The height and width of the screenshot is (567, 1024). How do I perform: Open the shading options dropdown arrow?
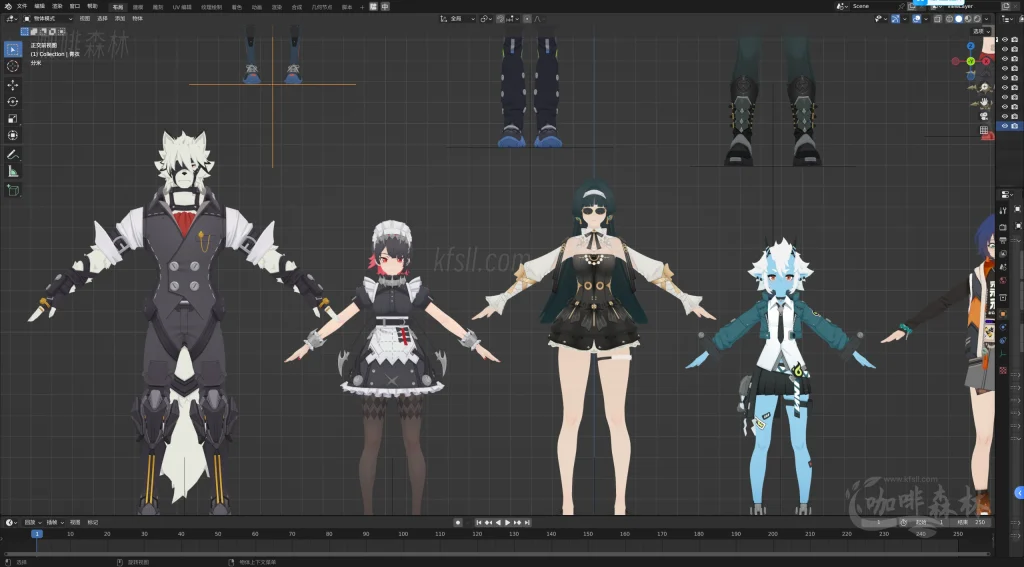986,19
